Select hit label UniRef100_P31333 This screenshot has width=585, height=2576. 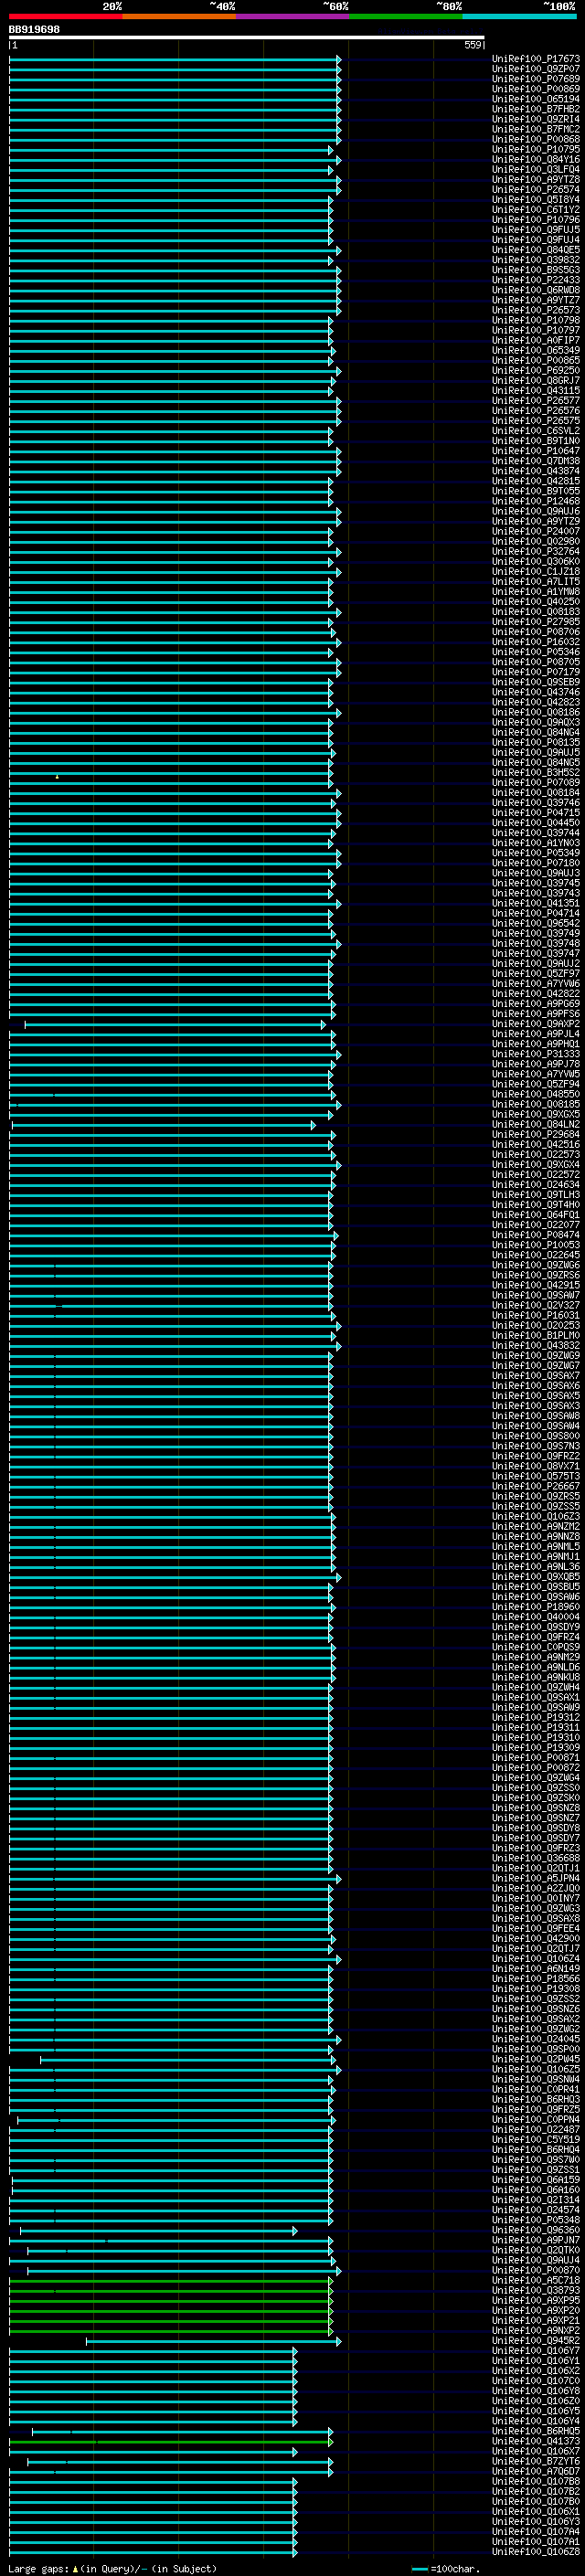point(536,1054)
